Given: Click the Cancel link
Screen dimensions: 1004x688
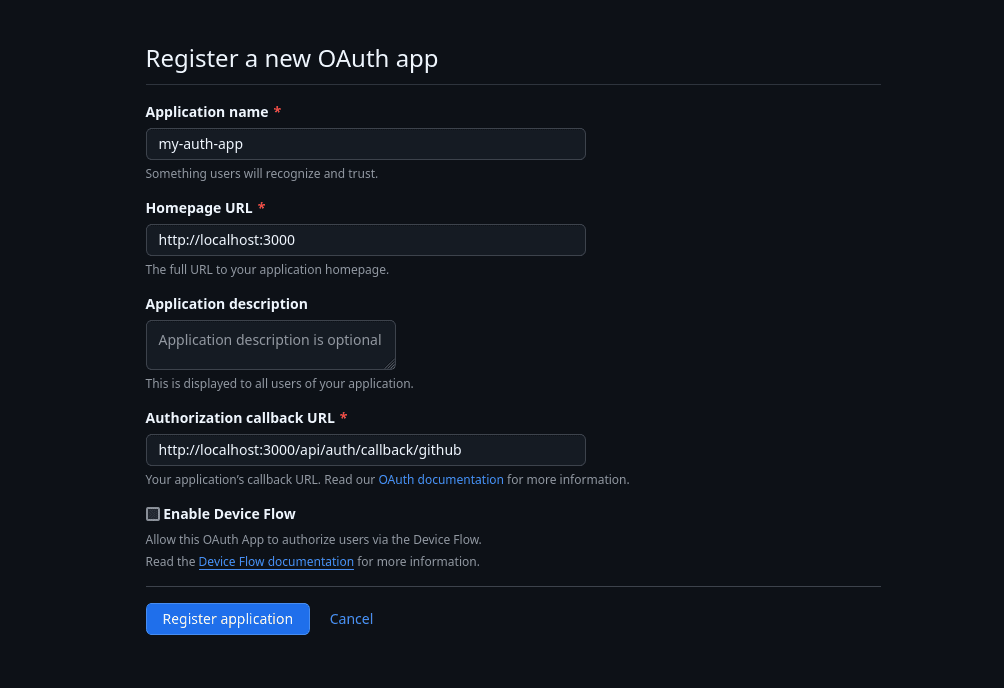Looking at the screenshot, I should click(x=351, y=618).
